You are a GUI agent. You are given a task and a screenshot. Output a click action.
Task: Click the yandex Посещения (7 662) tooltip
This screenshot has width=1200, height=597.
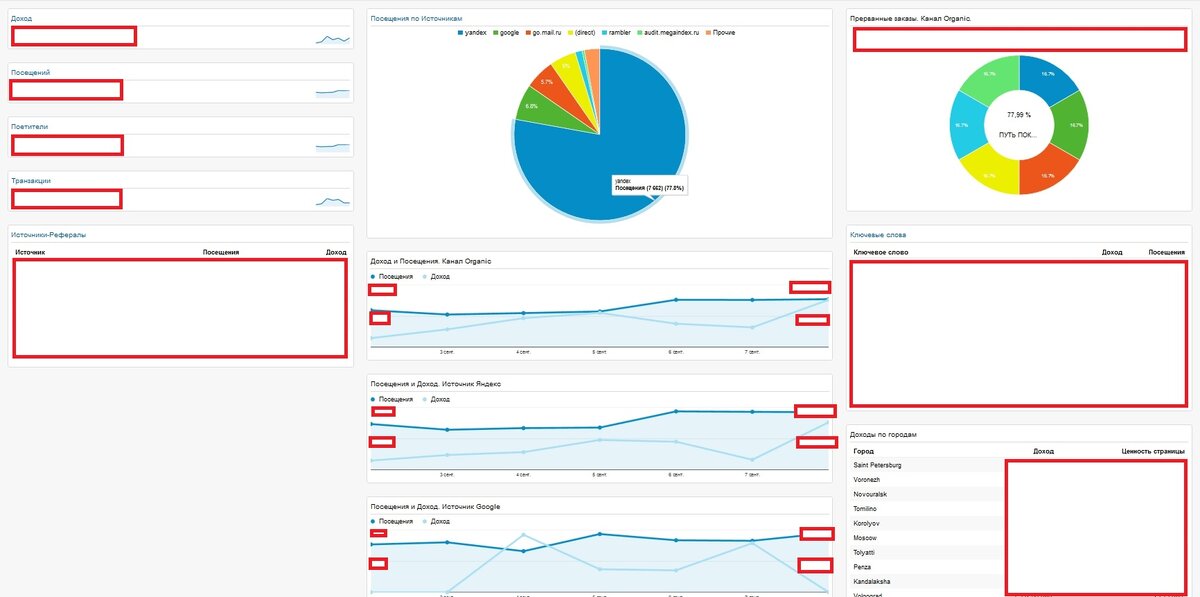[x=650, y=184]
